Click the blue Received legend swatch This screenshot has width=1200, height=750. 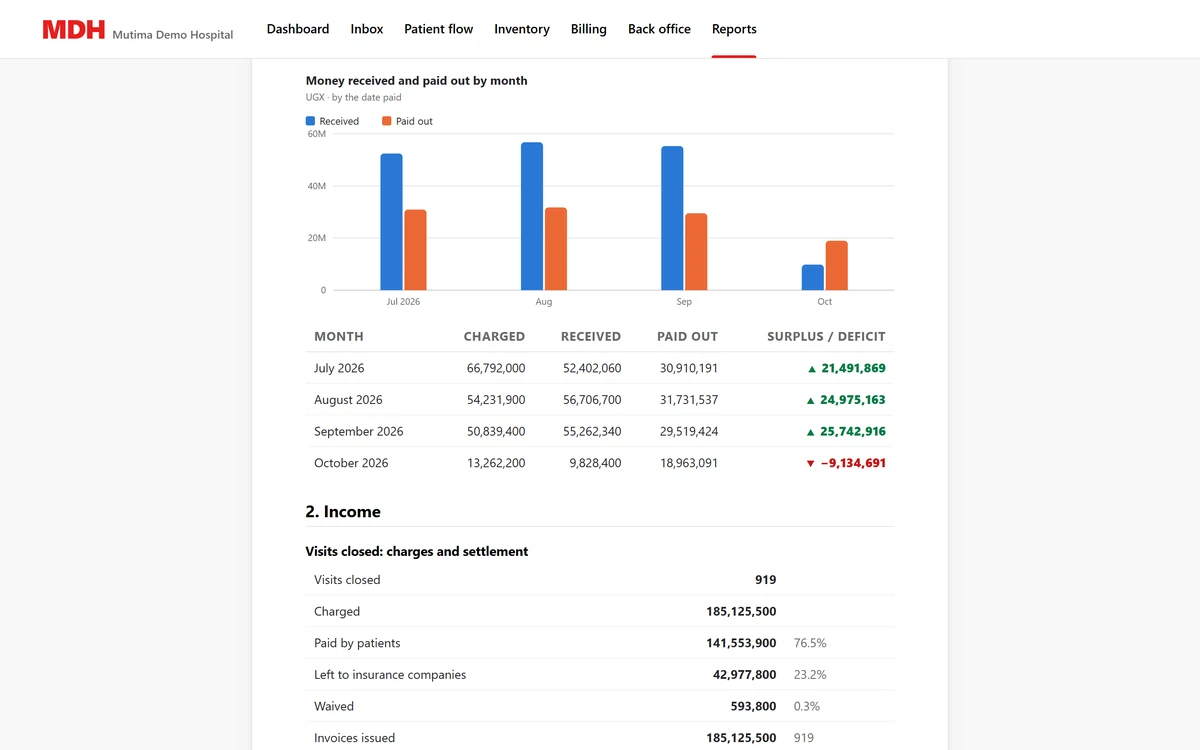coord(310,121)
